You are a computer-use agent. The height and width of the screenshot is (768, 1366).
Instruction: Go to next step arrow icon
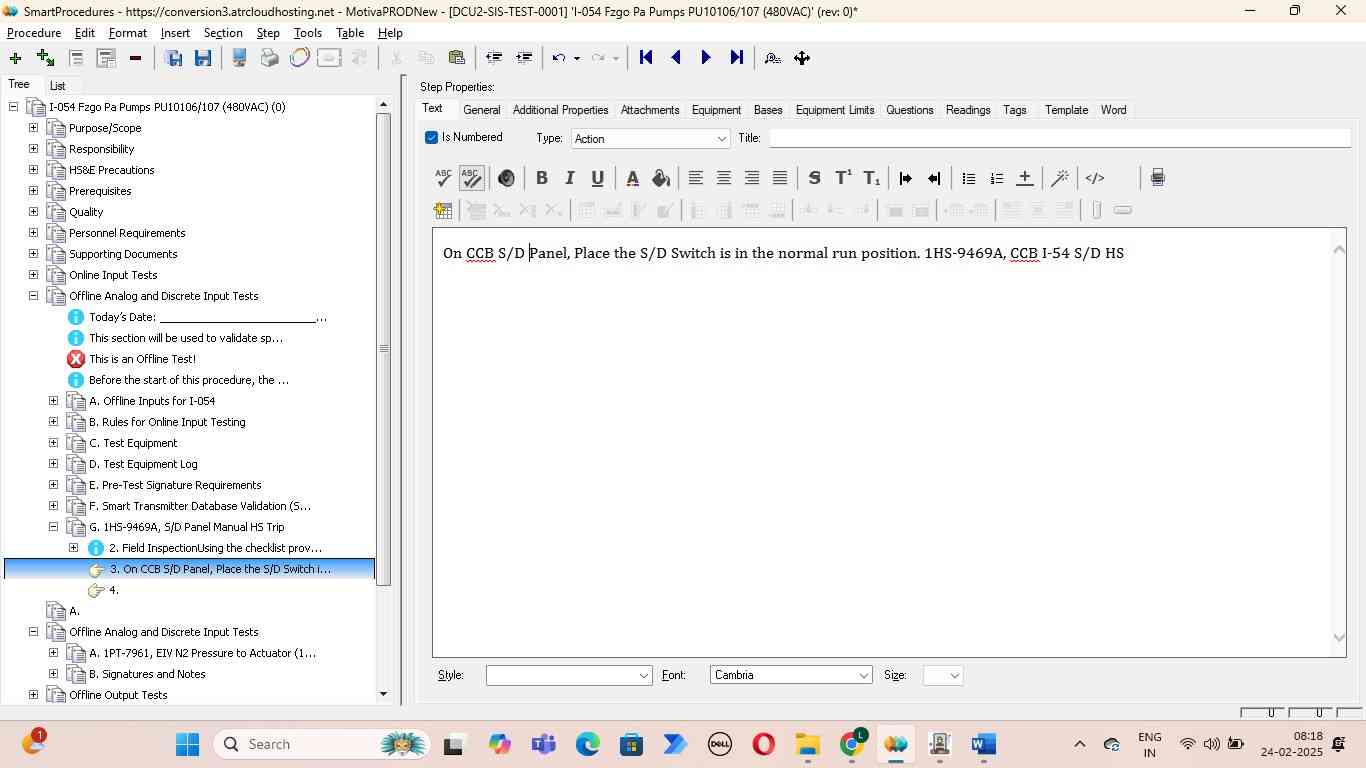706,58
